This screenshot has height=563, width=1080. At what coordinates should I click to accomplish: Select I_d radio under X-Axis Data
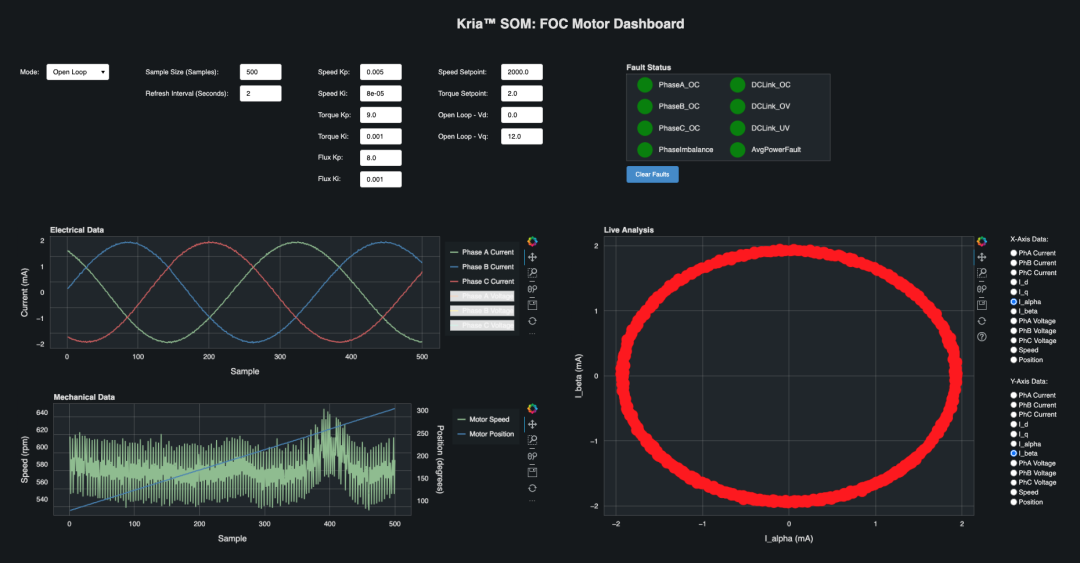click(x=1015, y=282)
